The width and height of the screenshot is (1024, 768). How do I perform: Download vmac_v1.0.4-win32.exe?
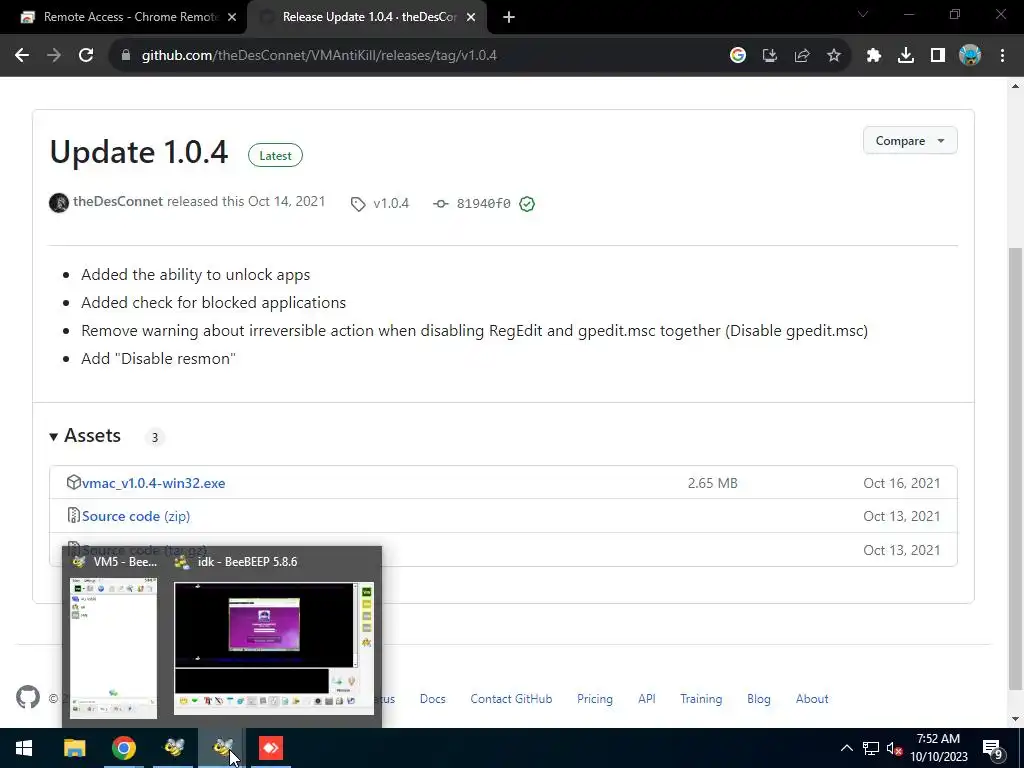tap(153, 483)
